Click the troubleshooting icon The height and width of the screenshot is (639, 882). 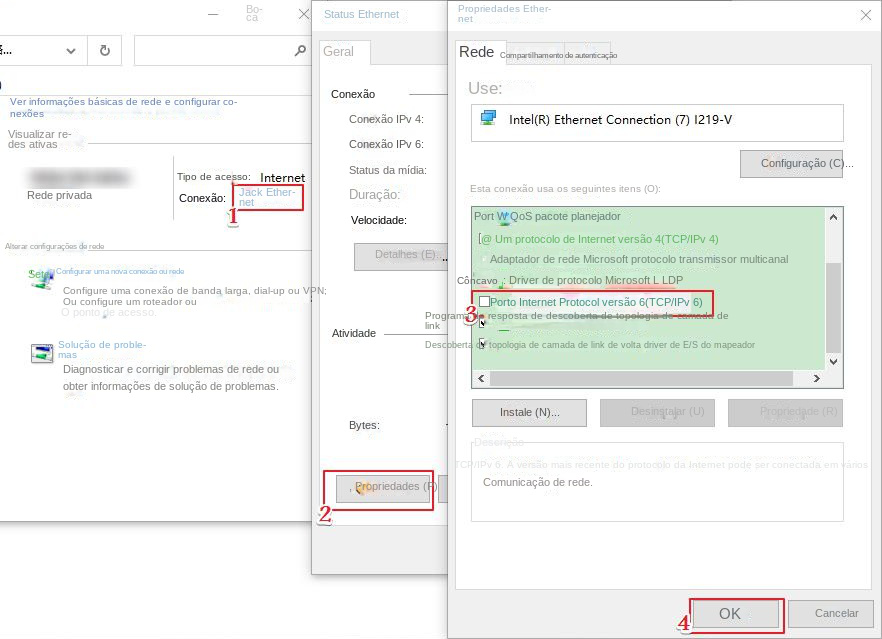tap(41, 352)
